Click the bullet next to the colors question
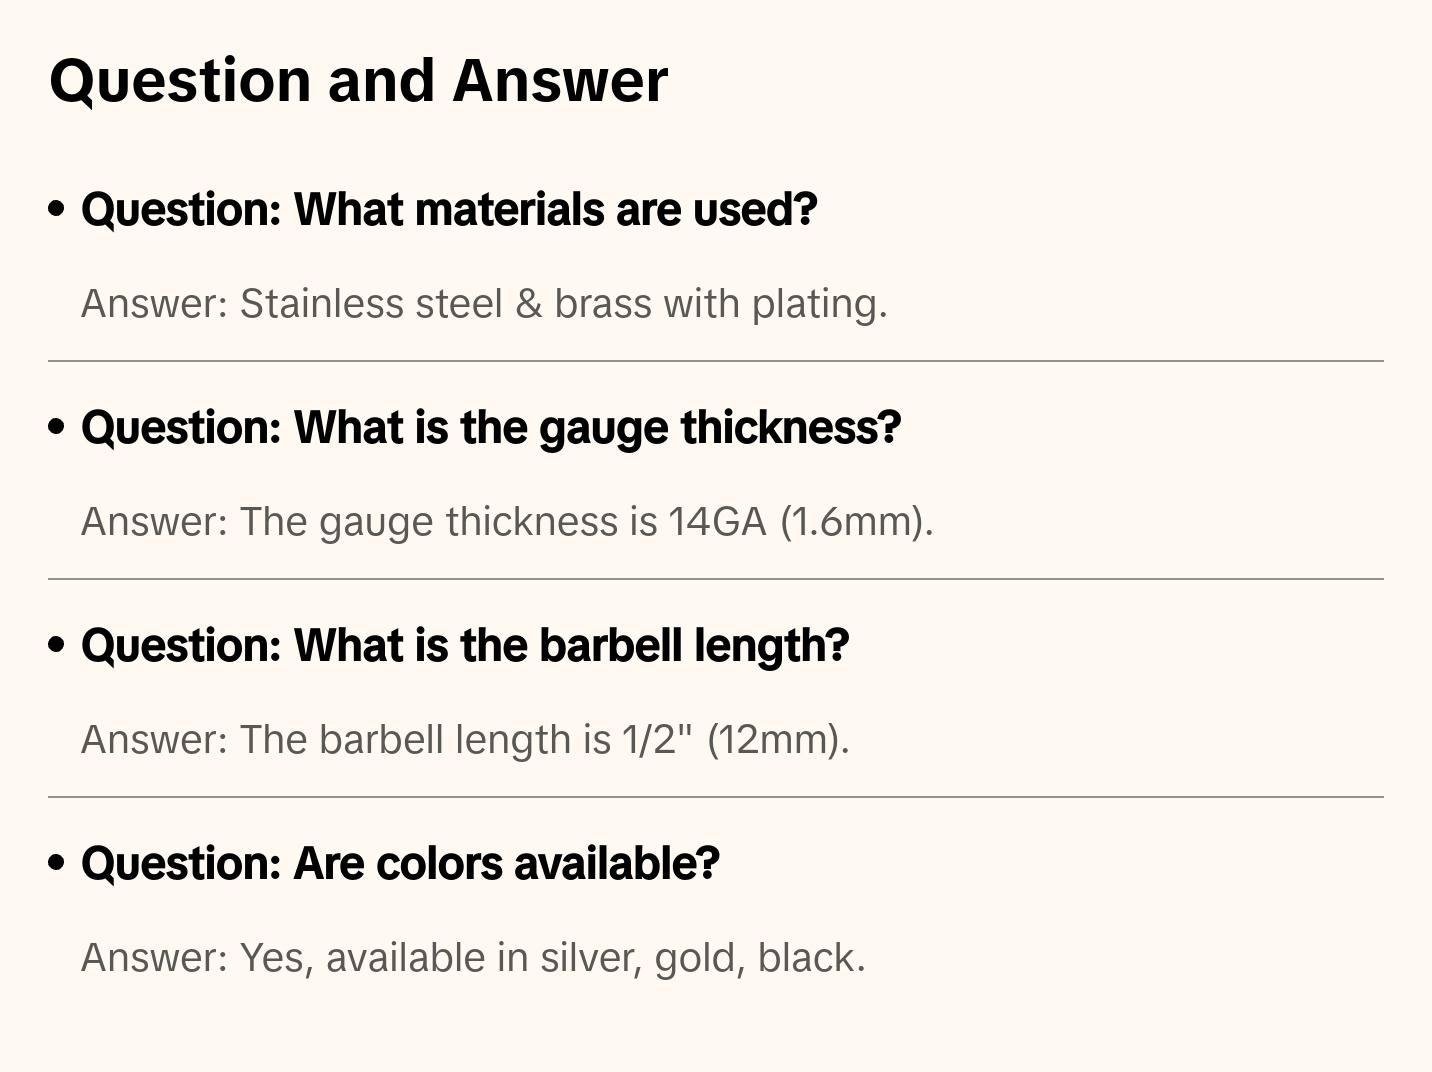Screen dimensions: 1432x1072 coord(57,863)
